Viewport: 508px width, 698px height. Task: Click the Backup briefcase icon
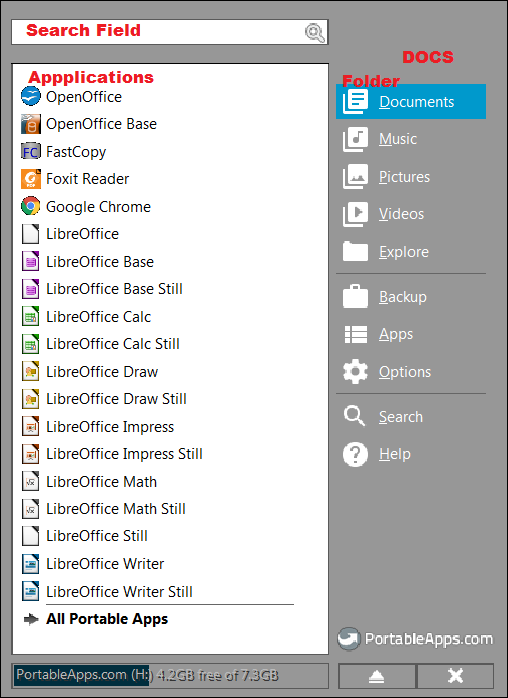(x=355, y=296)
